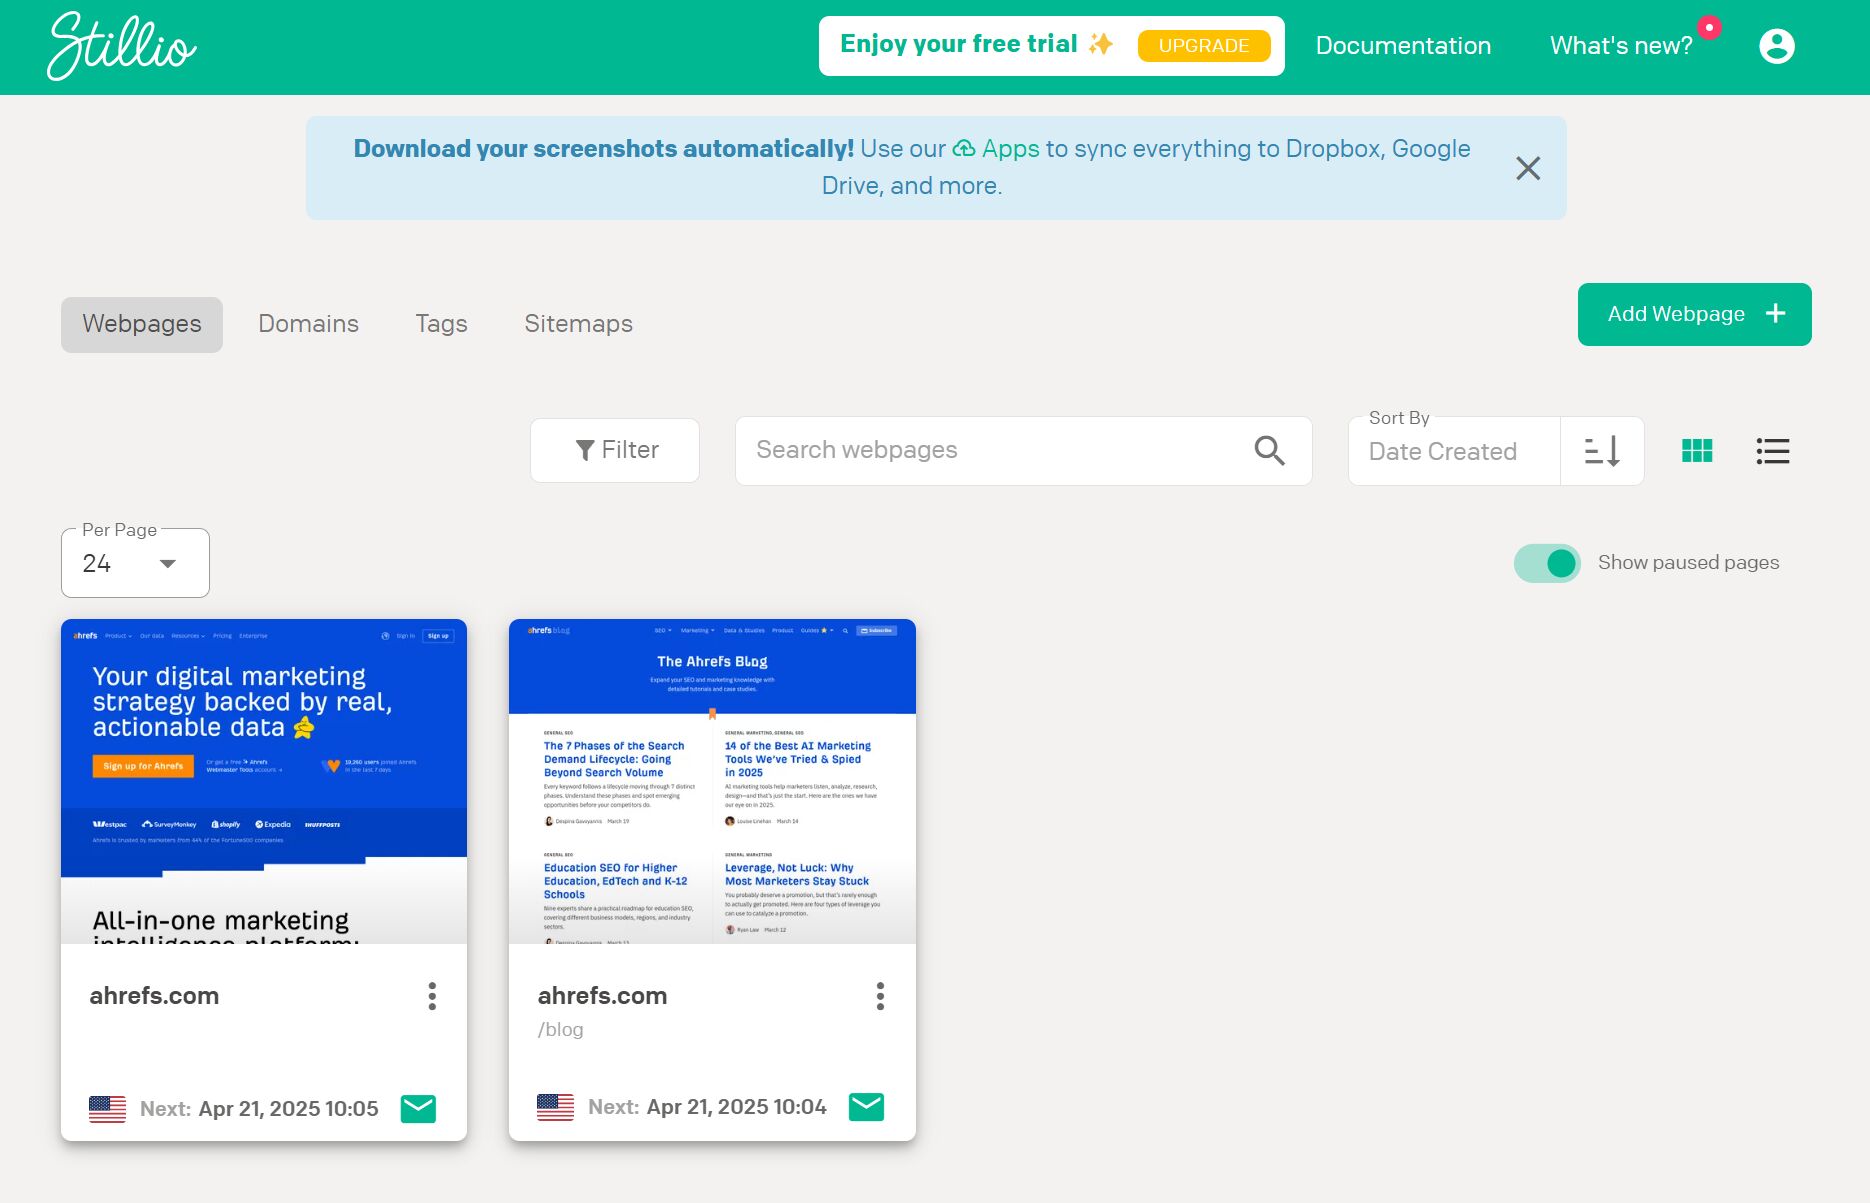
Task: Switch to the Tags tab
Action: 442,324
